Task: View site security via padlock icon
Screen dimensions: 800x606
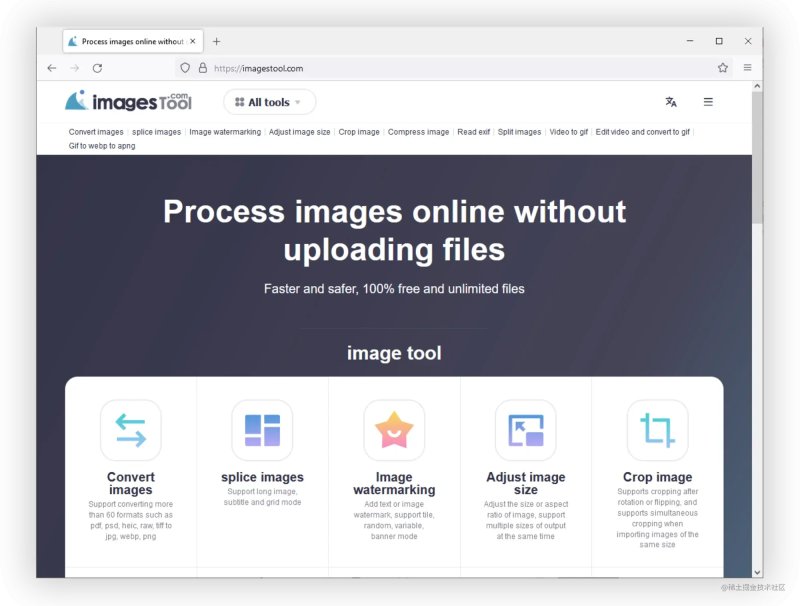Action: (x=203, y=68)
